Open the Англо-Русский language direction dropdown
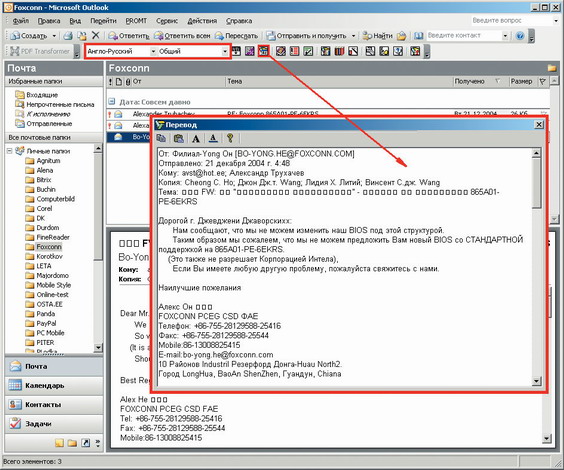564x470 pixels. [x=153, y=51]
